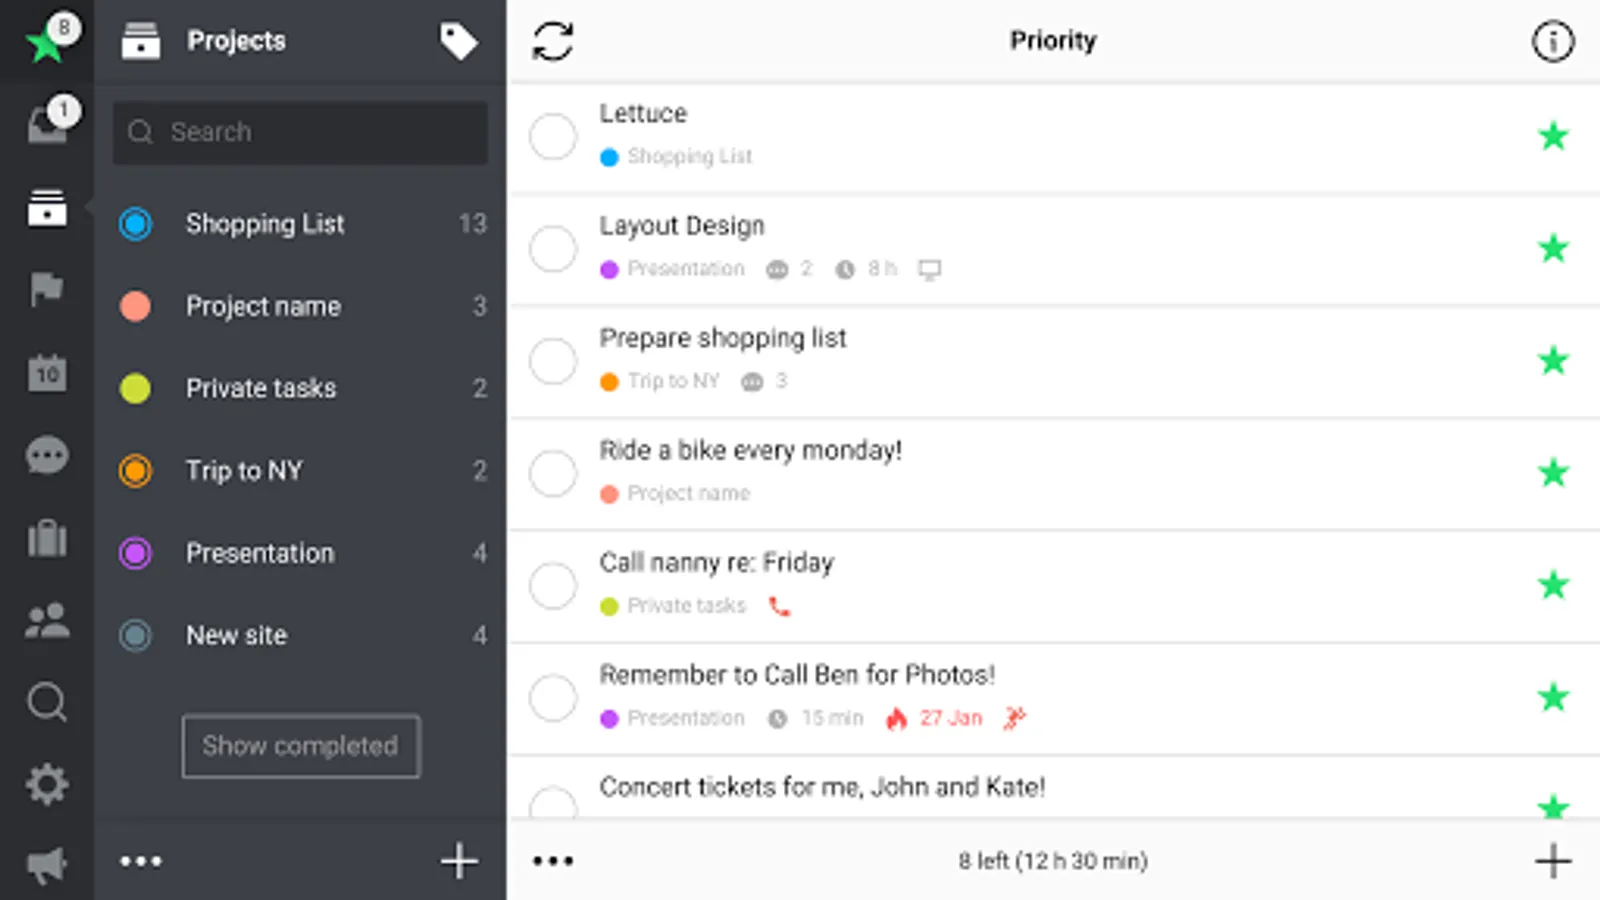Open the team people icon in sidebar

point(47,621)
